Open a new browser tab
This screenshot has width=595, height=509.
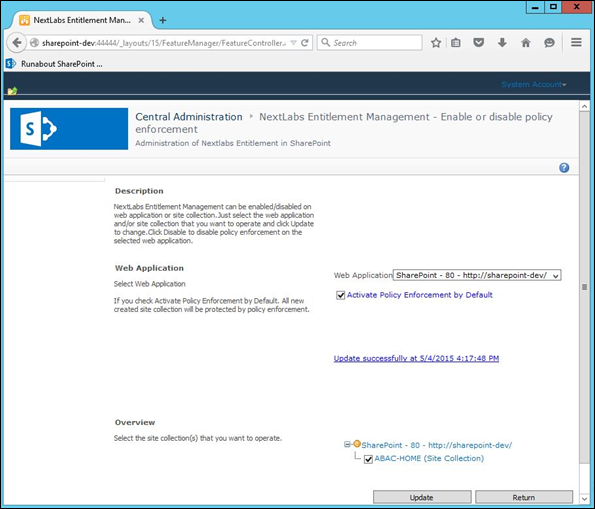[162, 20]
